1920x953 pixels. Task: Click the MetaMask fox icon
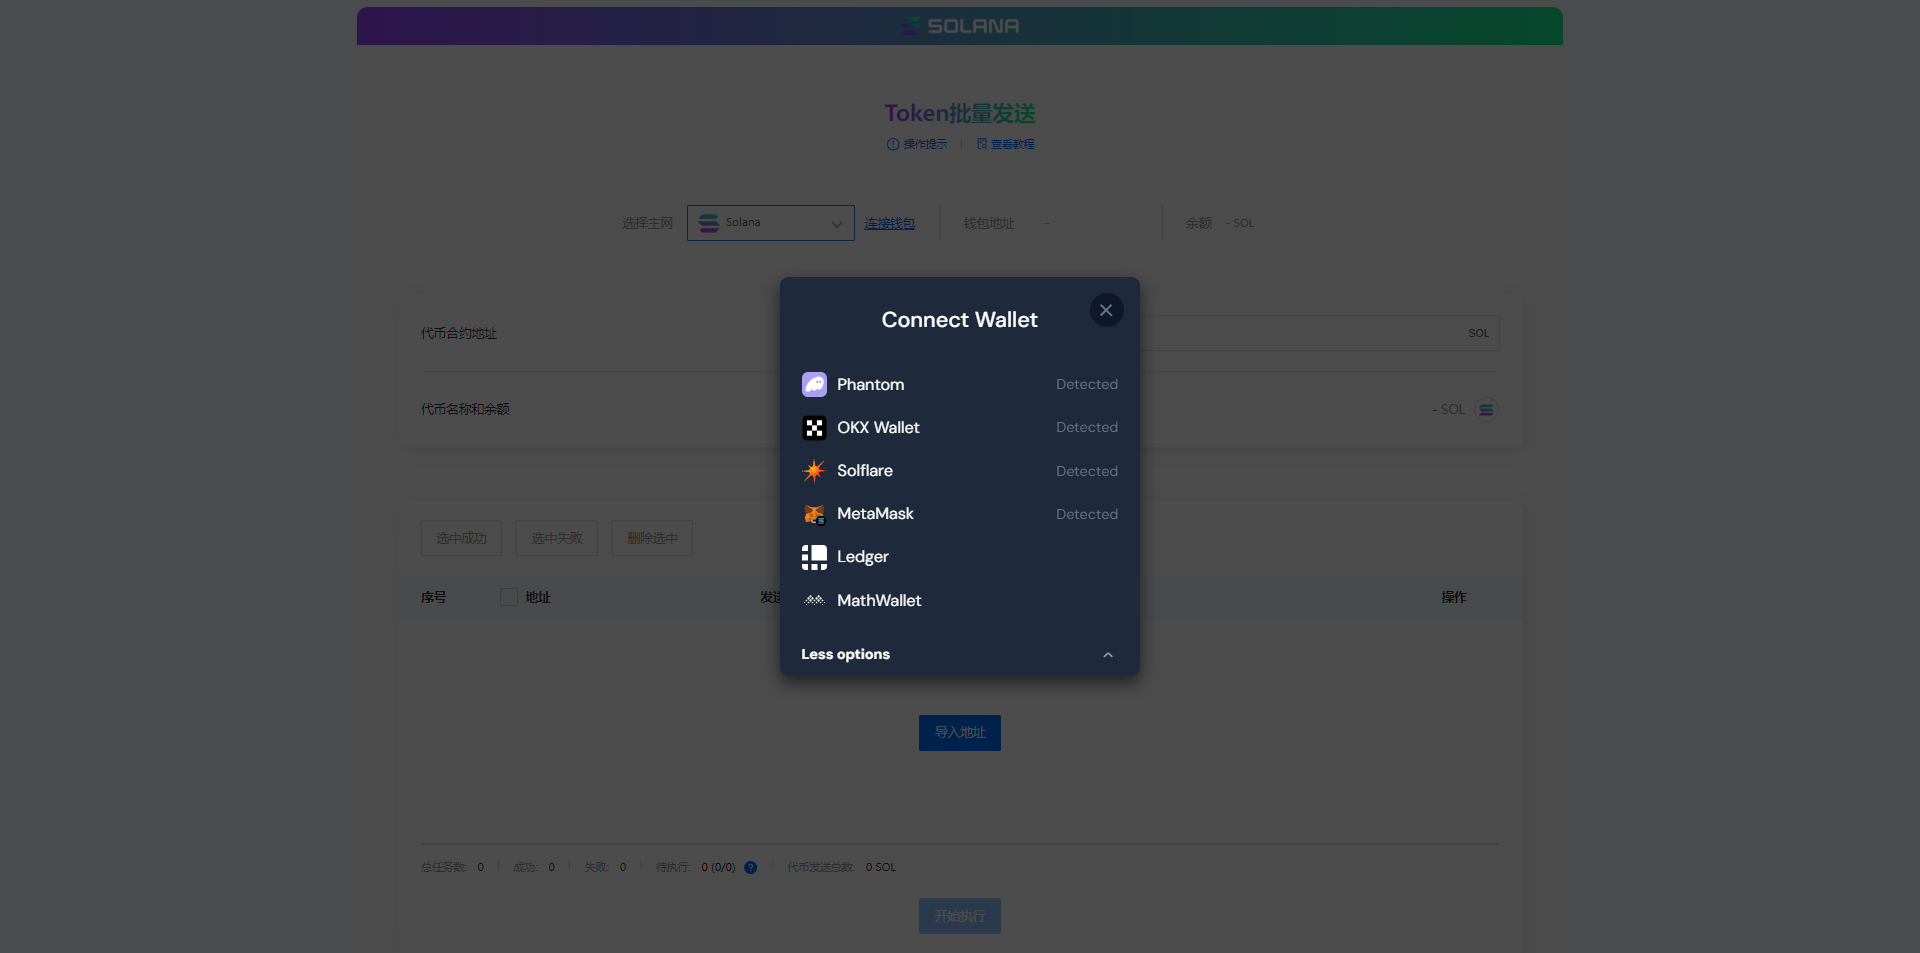click(x=814, y=514)
